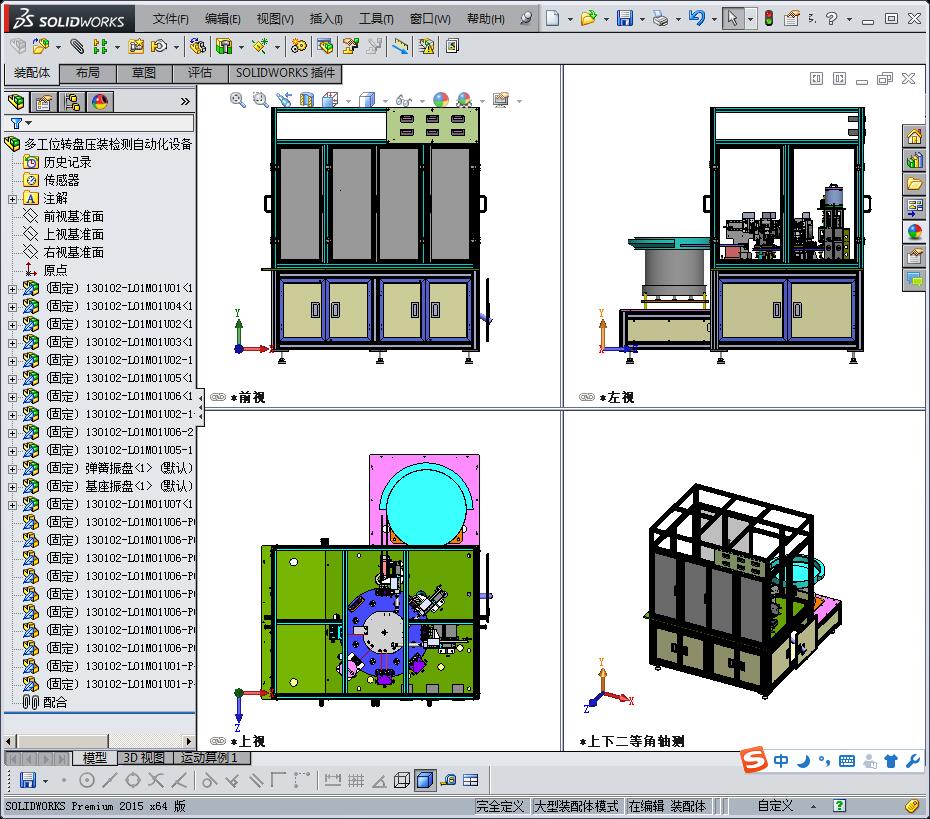This screenshot has height=819, width=930.
Task: Toggle Sogou moon half-width mode icon
Action: click(804, 760)
